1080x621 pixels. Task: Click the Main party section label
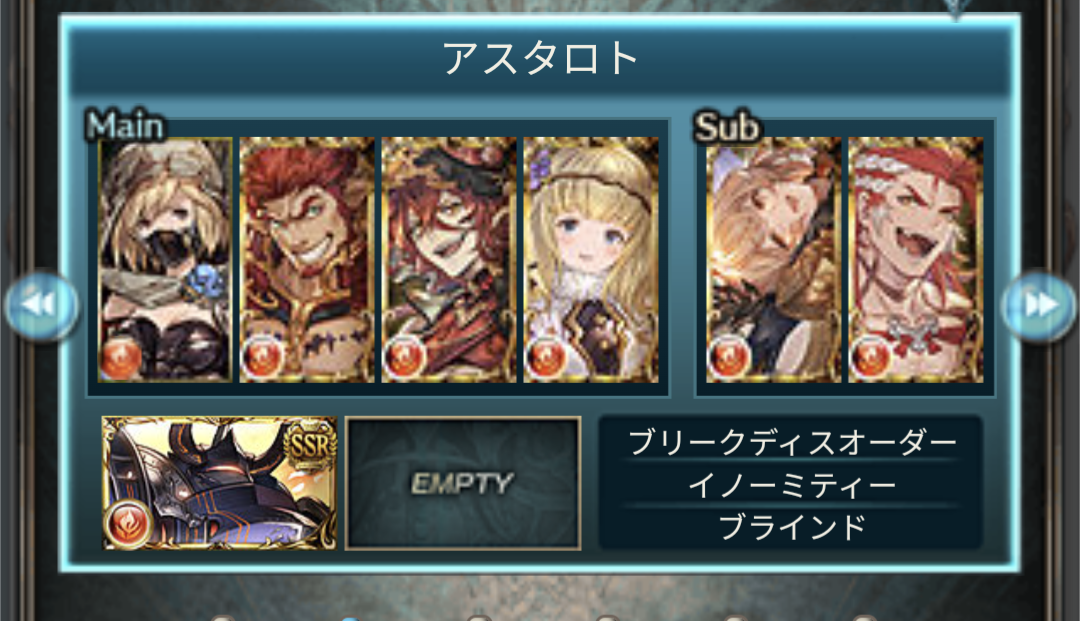coord(125,126)
